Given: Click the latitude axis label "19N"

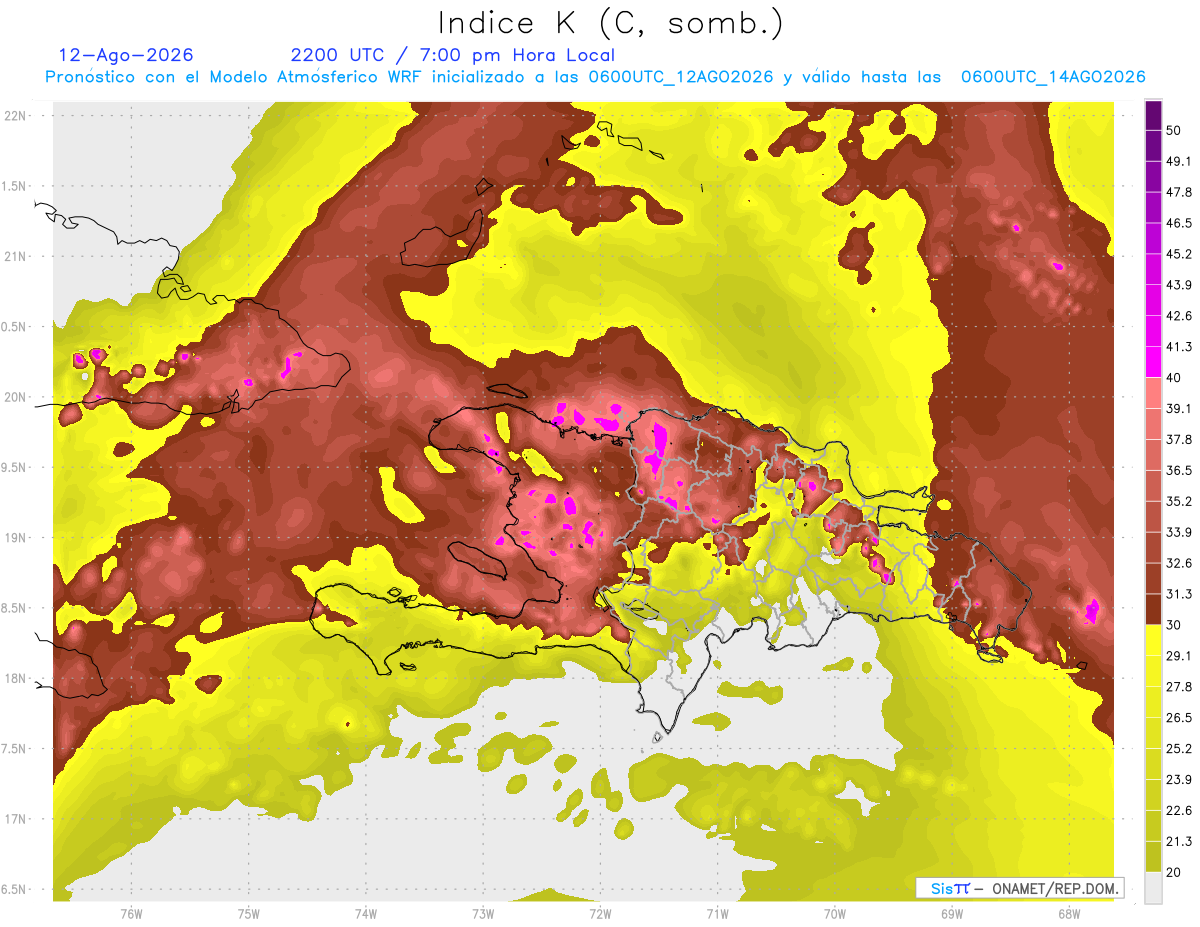Looking at the screenshot, I should (15, 538).
